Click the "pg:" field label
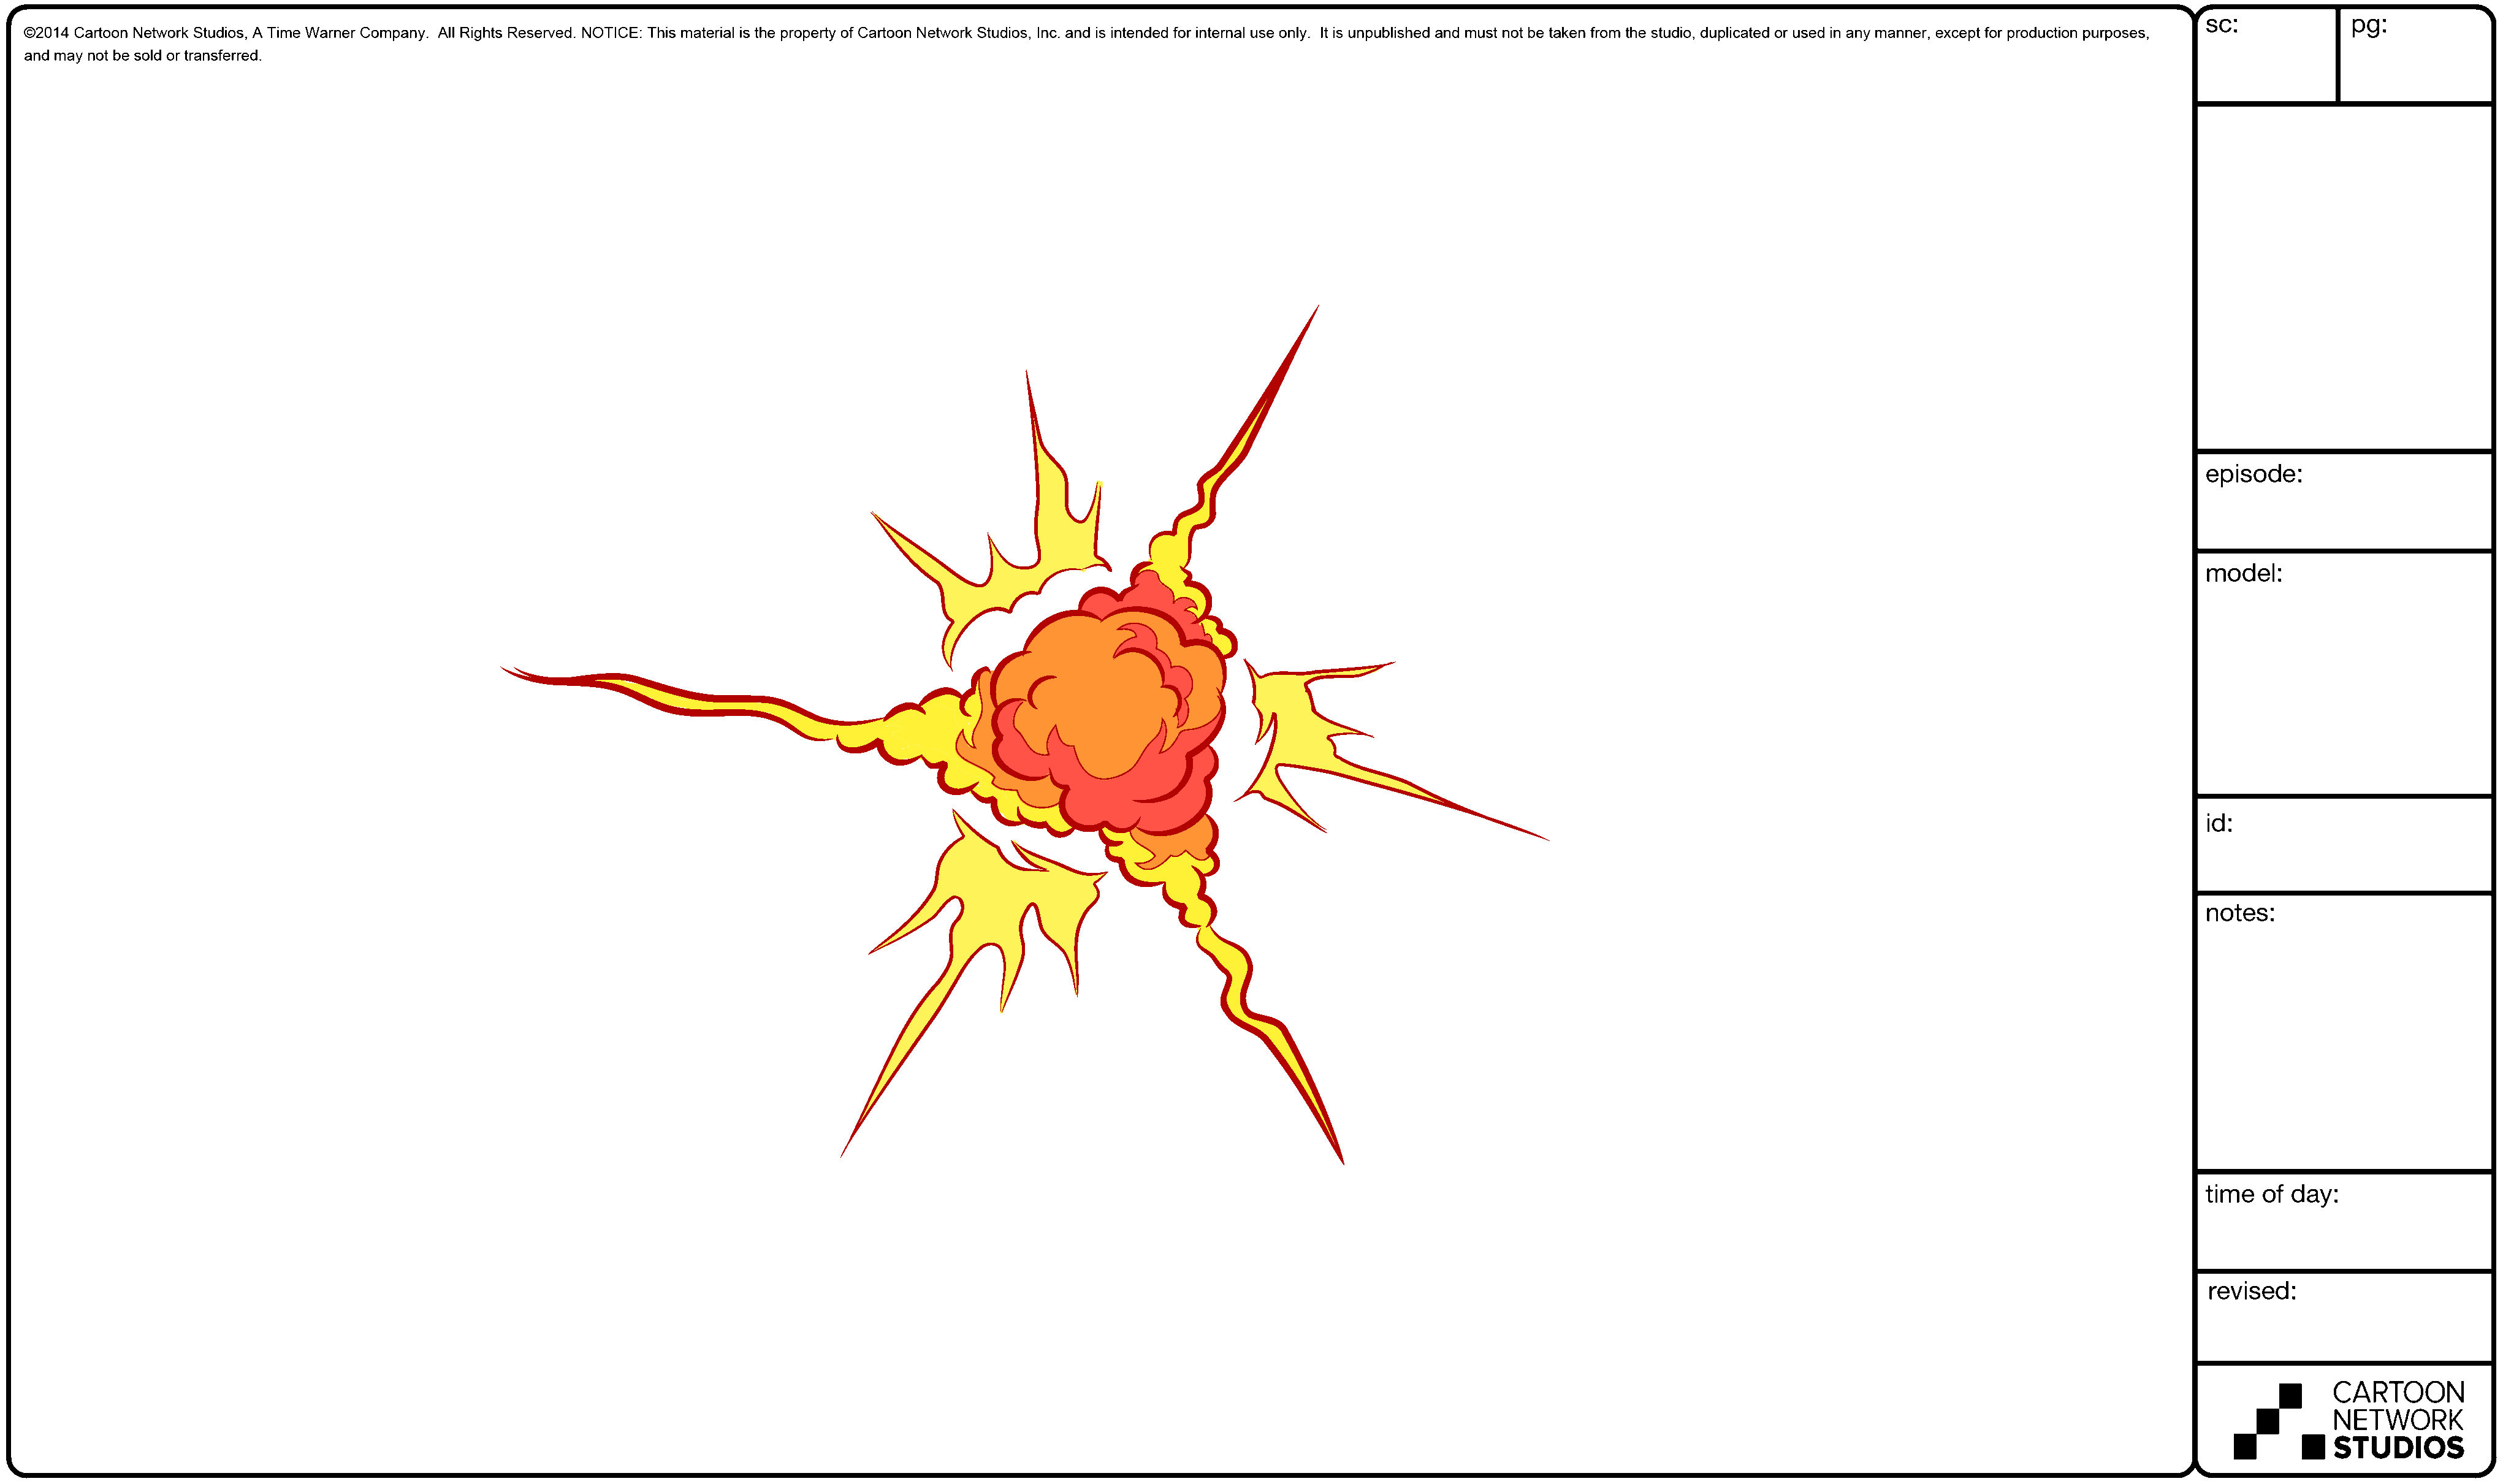Image resolution: width=2503 pixels, height=1484 pixels. pos(2369,27)
